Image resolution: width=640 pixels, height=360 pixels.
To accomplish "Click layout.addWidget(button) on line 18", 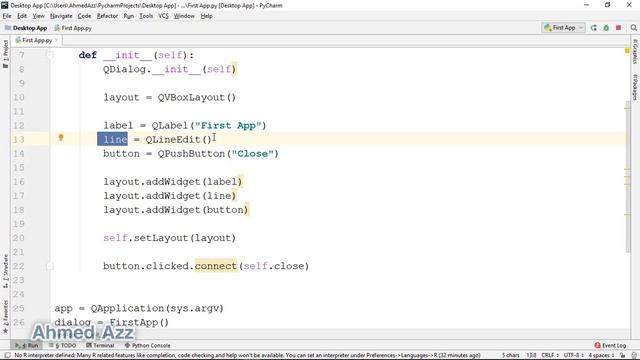I will click(x=176, y=210).
